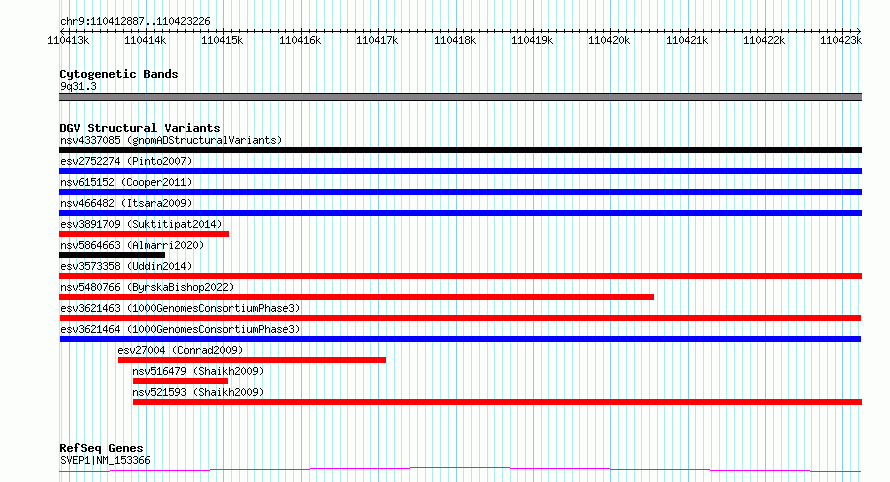
Task: Click the 110423k ruler tick label
Action: click(x=841, y=40)
